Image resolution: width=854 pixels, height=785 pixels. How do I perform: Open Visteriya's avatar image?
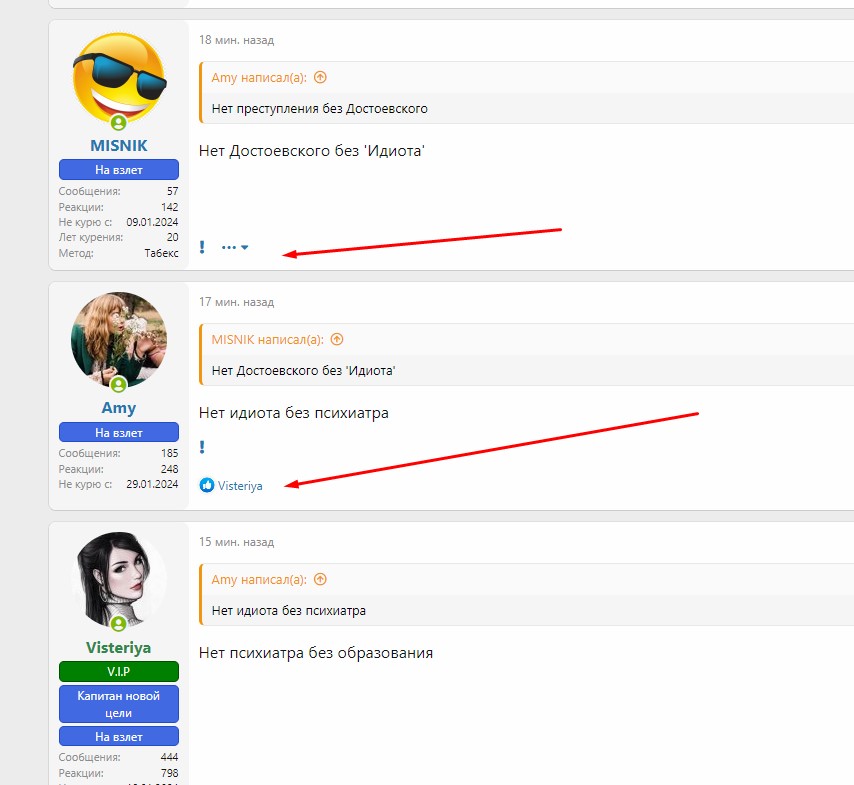tap(119, 580)
